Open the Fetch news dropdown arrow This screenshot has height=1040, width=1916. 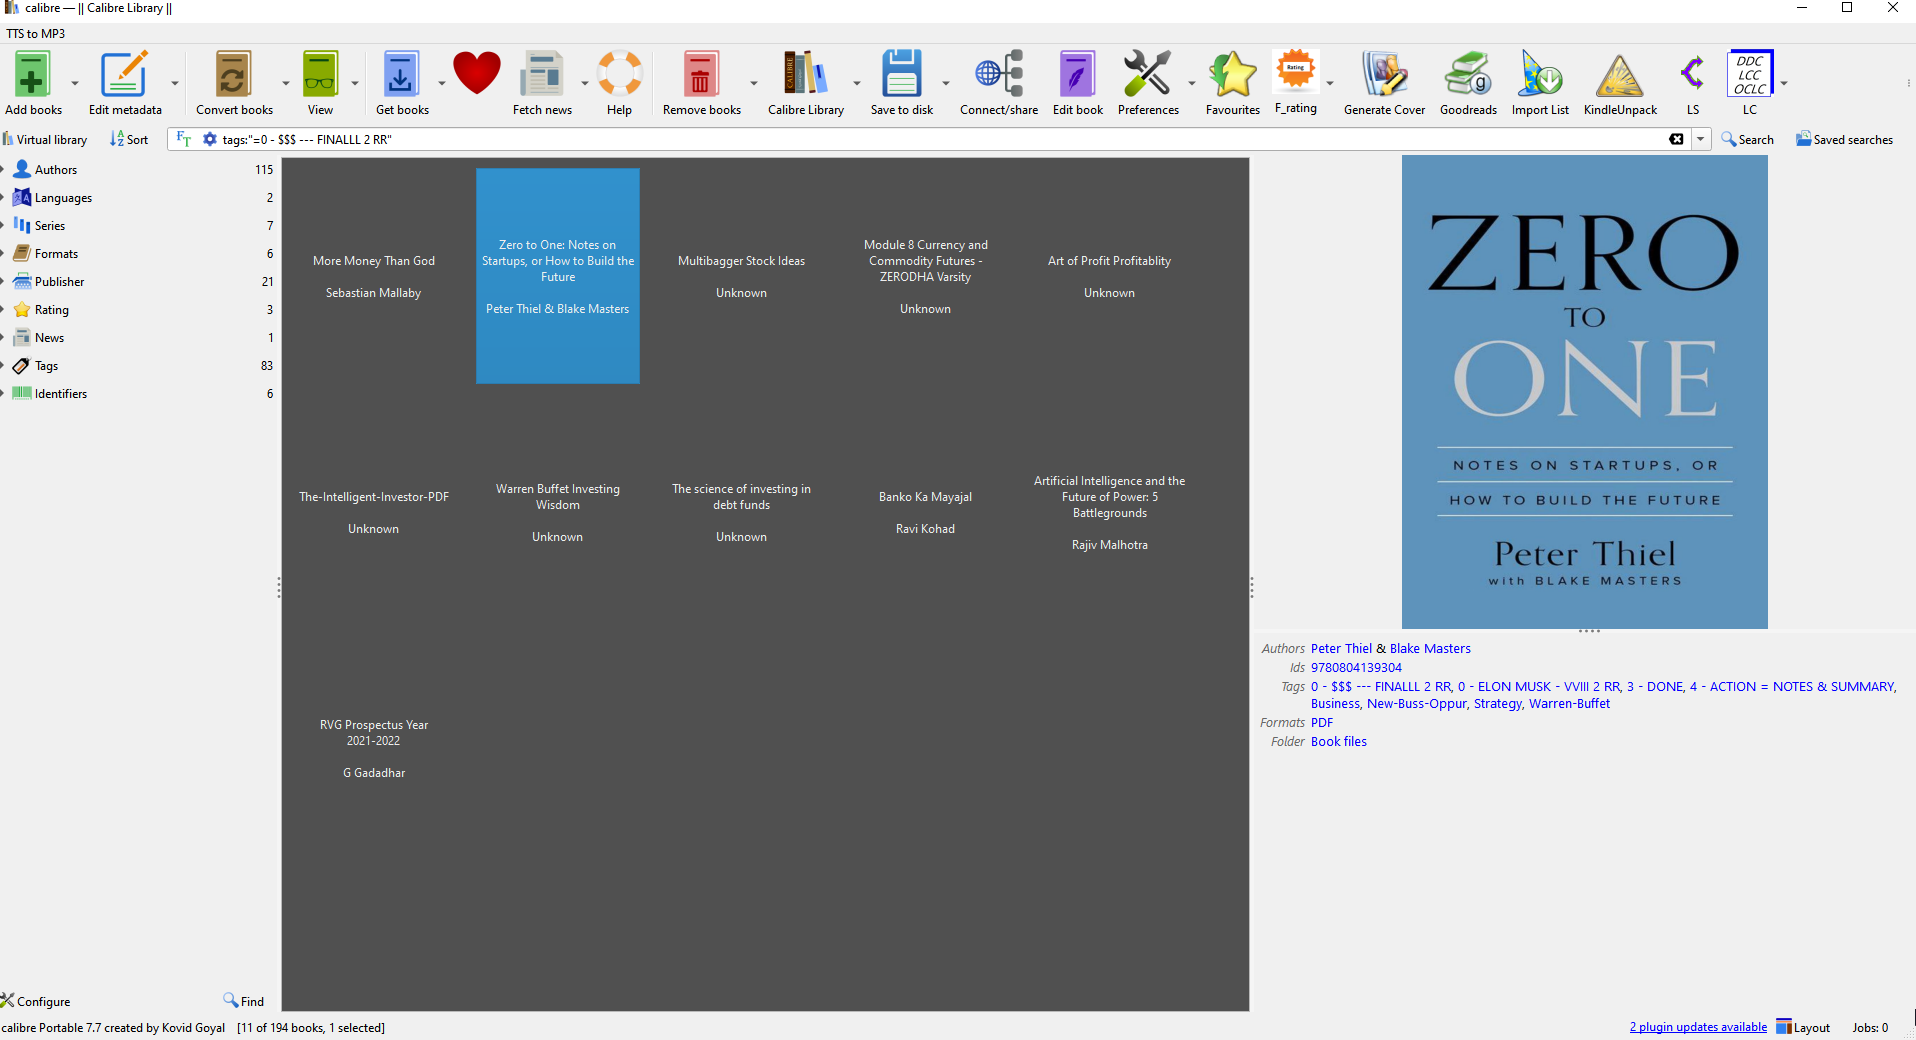coord(585,84)
